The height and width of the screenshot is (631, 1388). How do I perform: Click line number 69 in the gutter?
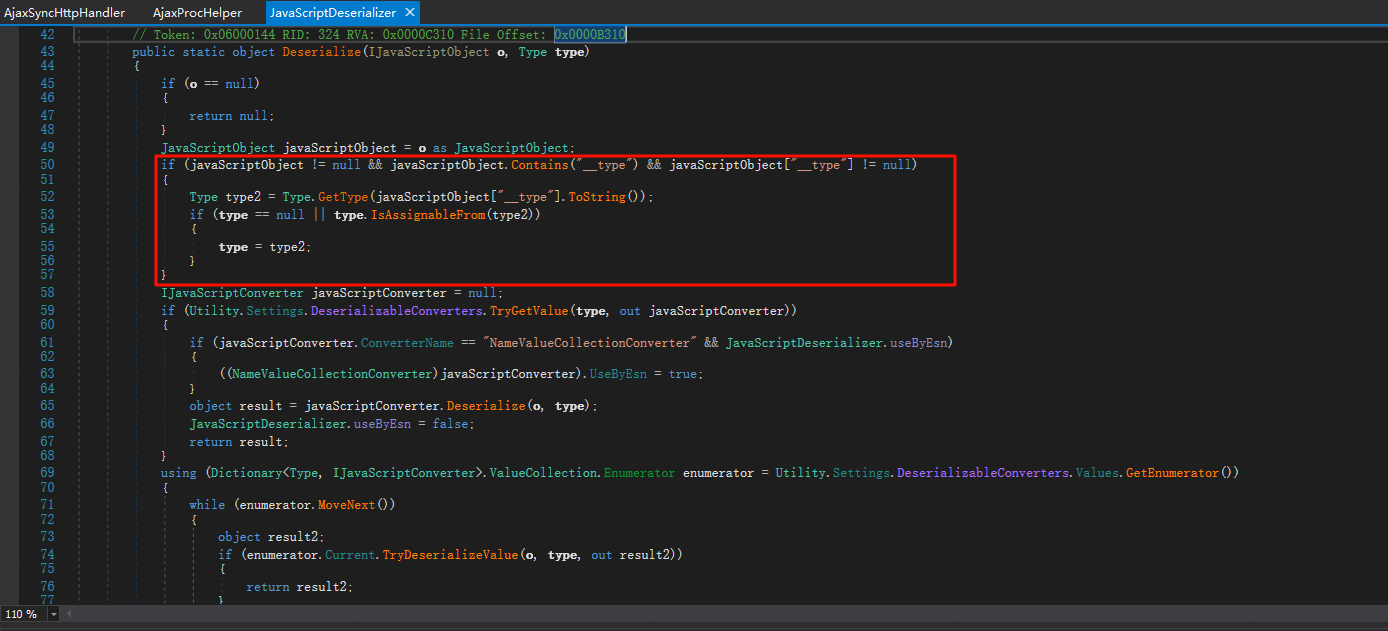coord(48,472)
